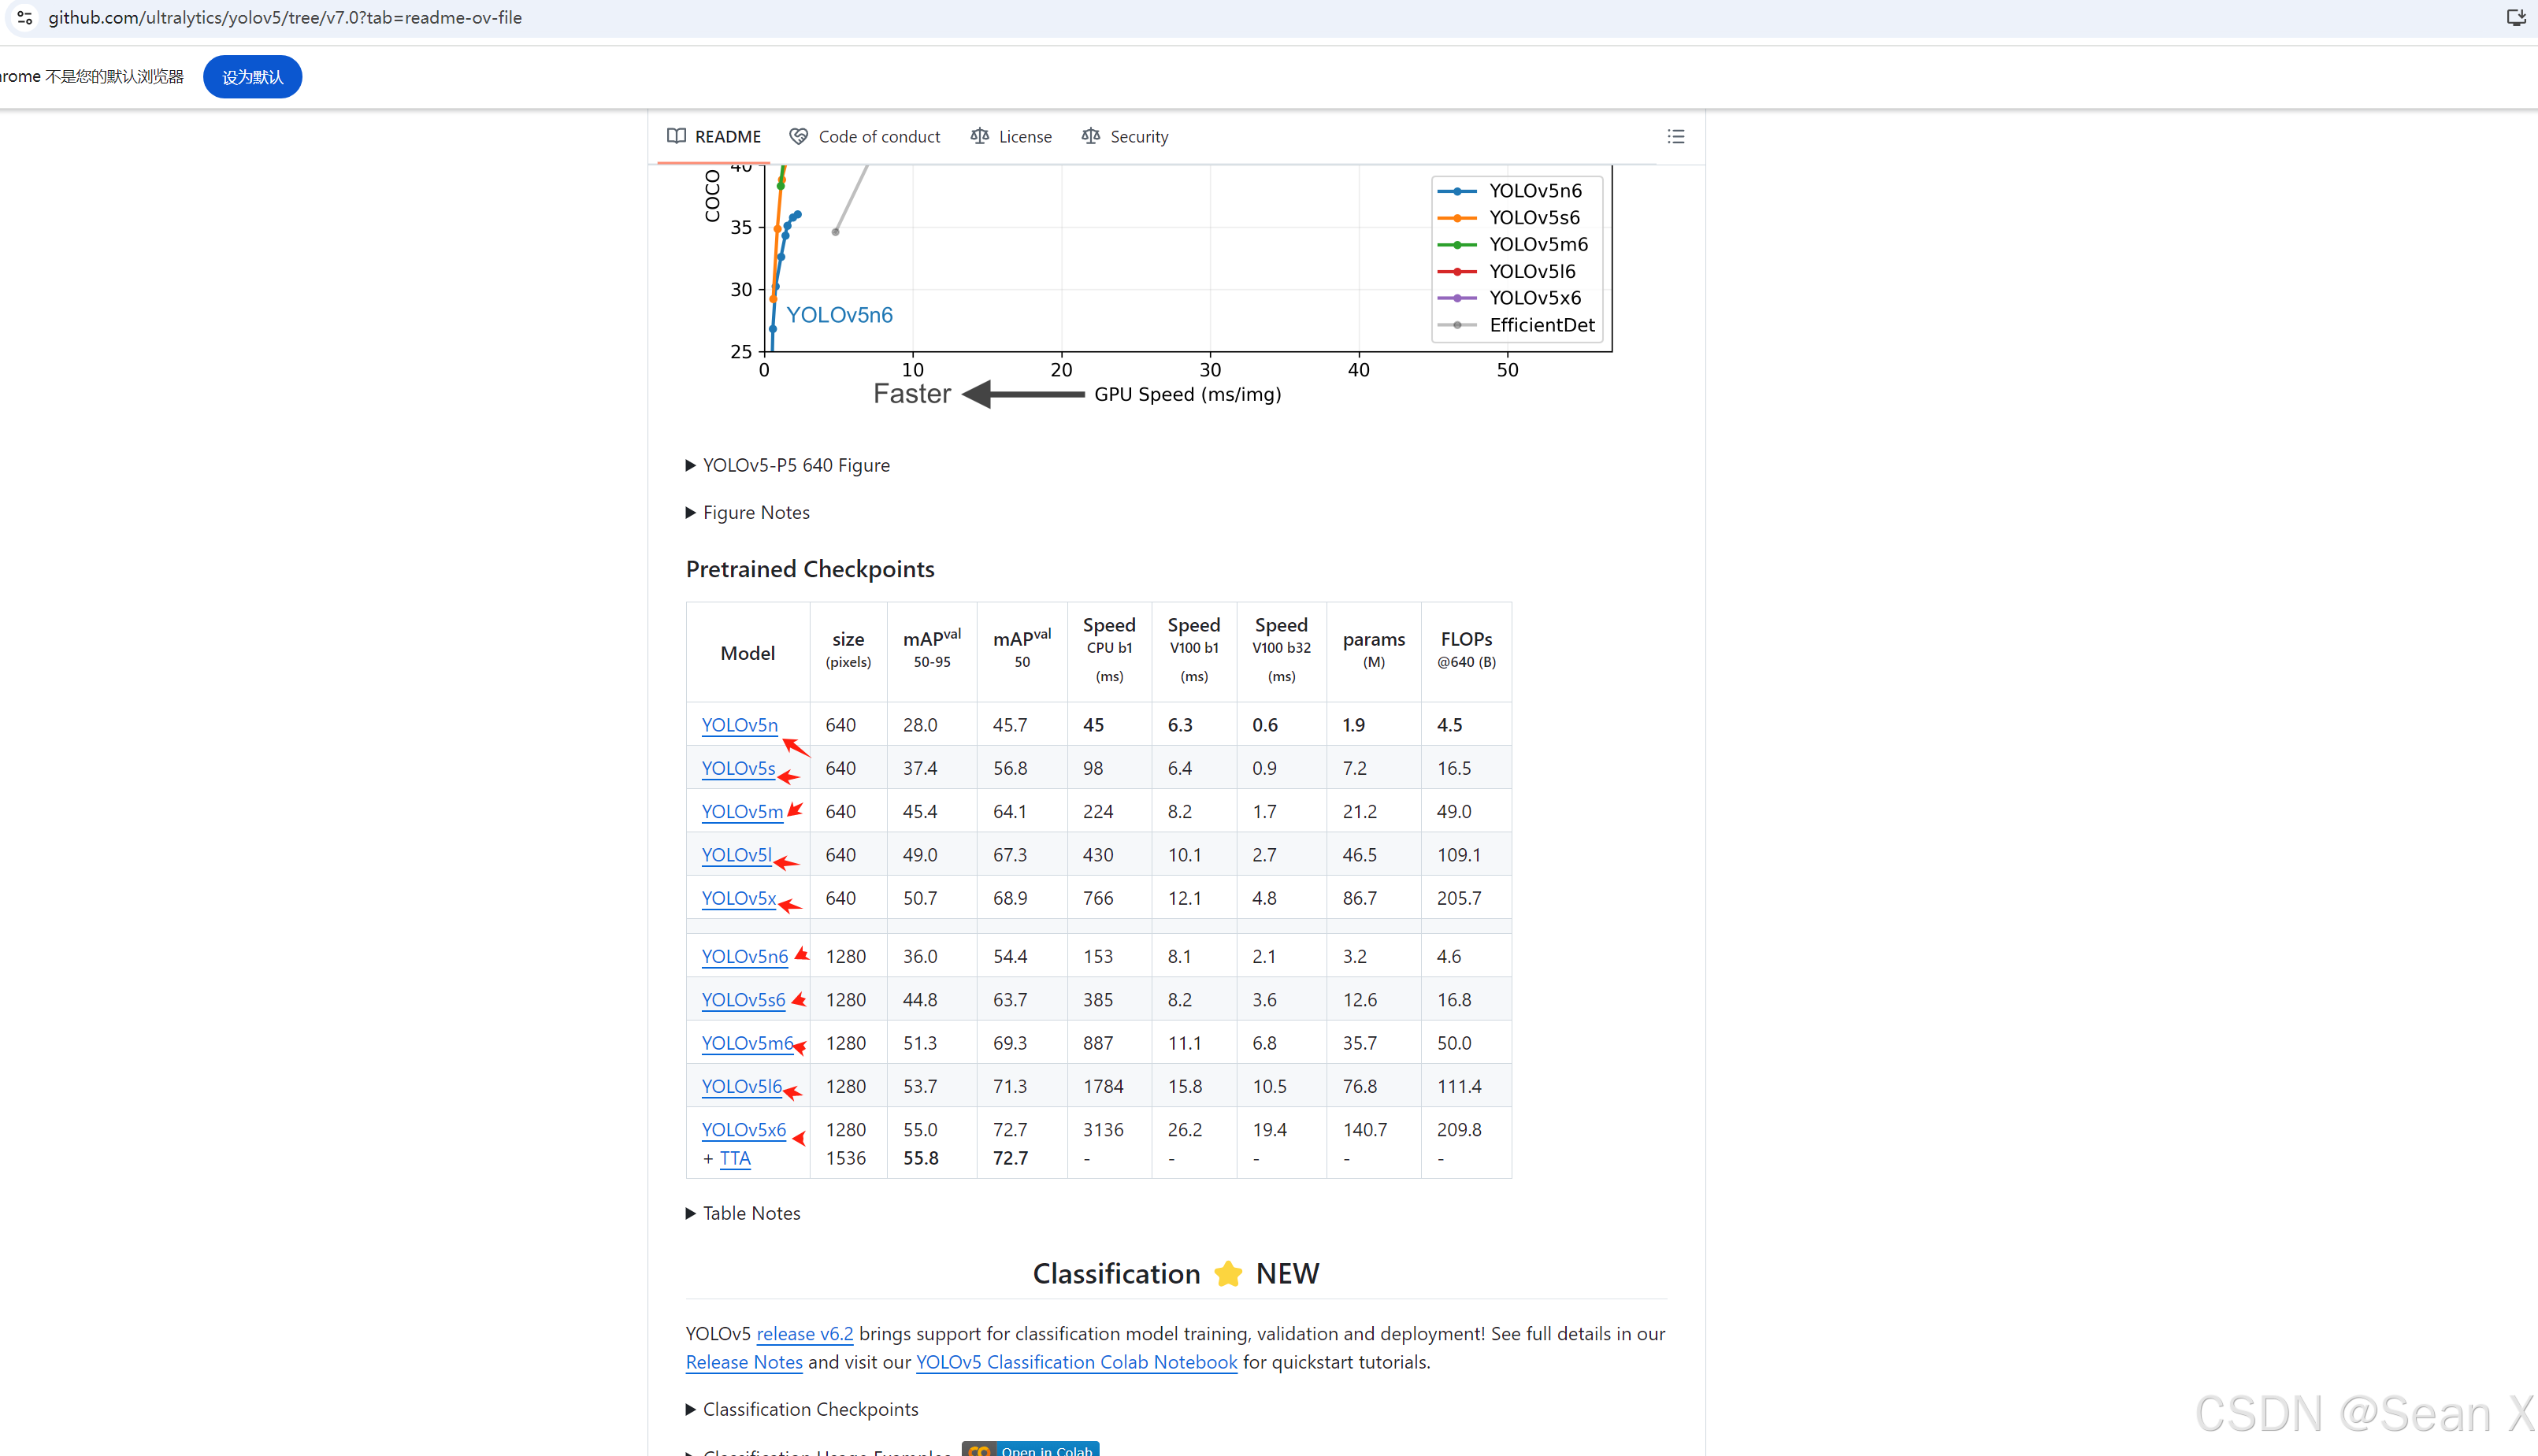Image resolution: width=2538 pixels, height=1456 pixels.
Task: Click the EfficientDet legend entry
Action: (1517, 325)
